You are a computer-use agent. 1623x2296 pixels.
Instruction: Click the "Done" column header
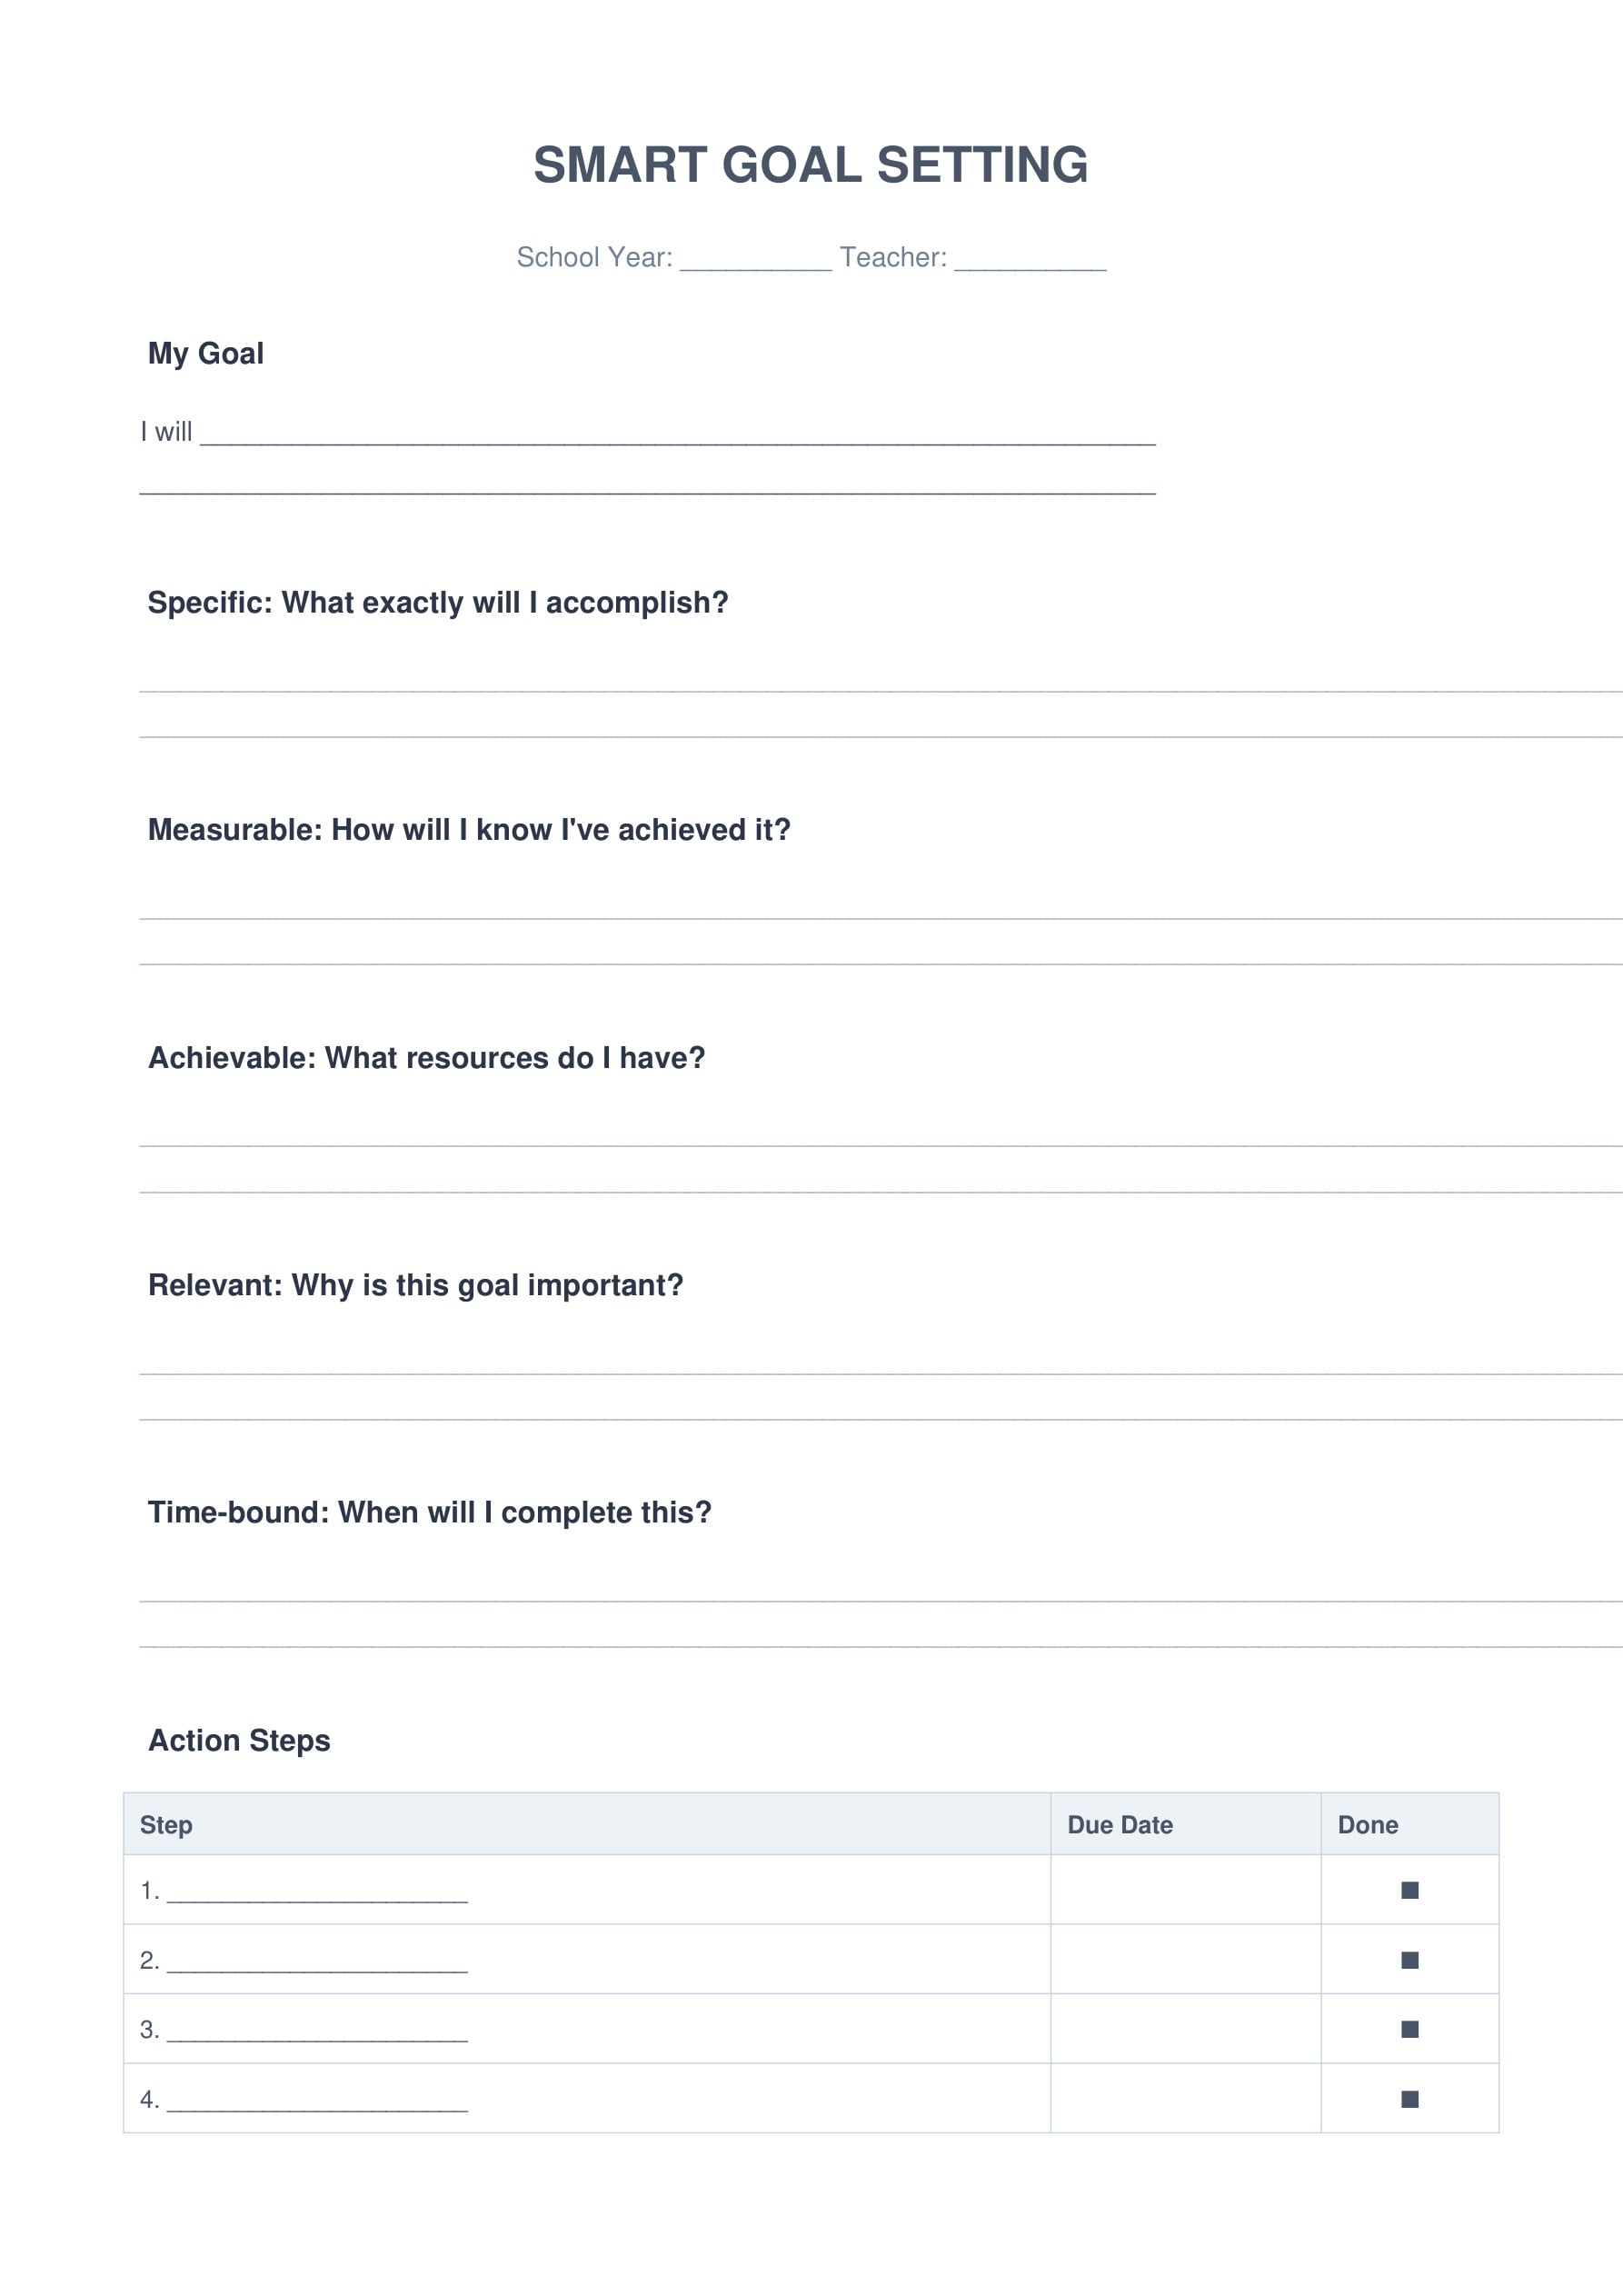[x=1367, y=1825]
